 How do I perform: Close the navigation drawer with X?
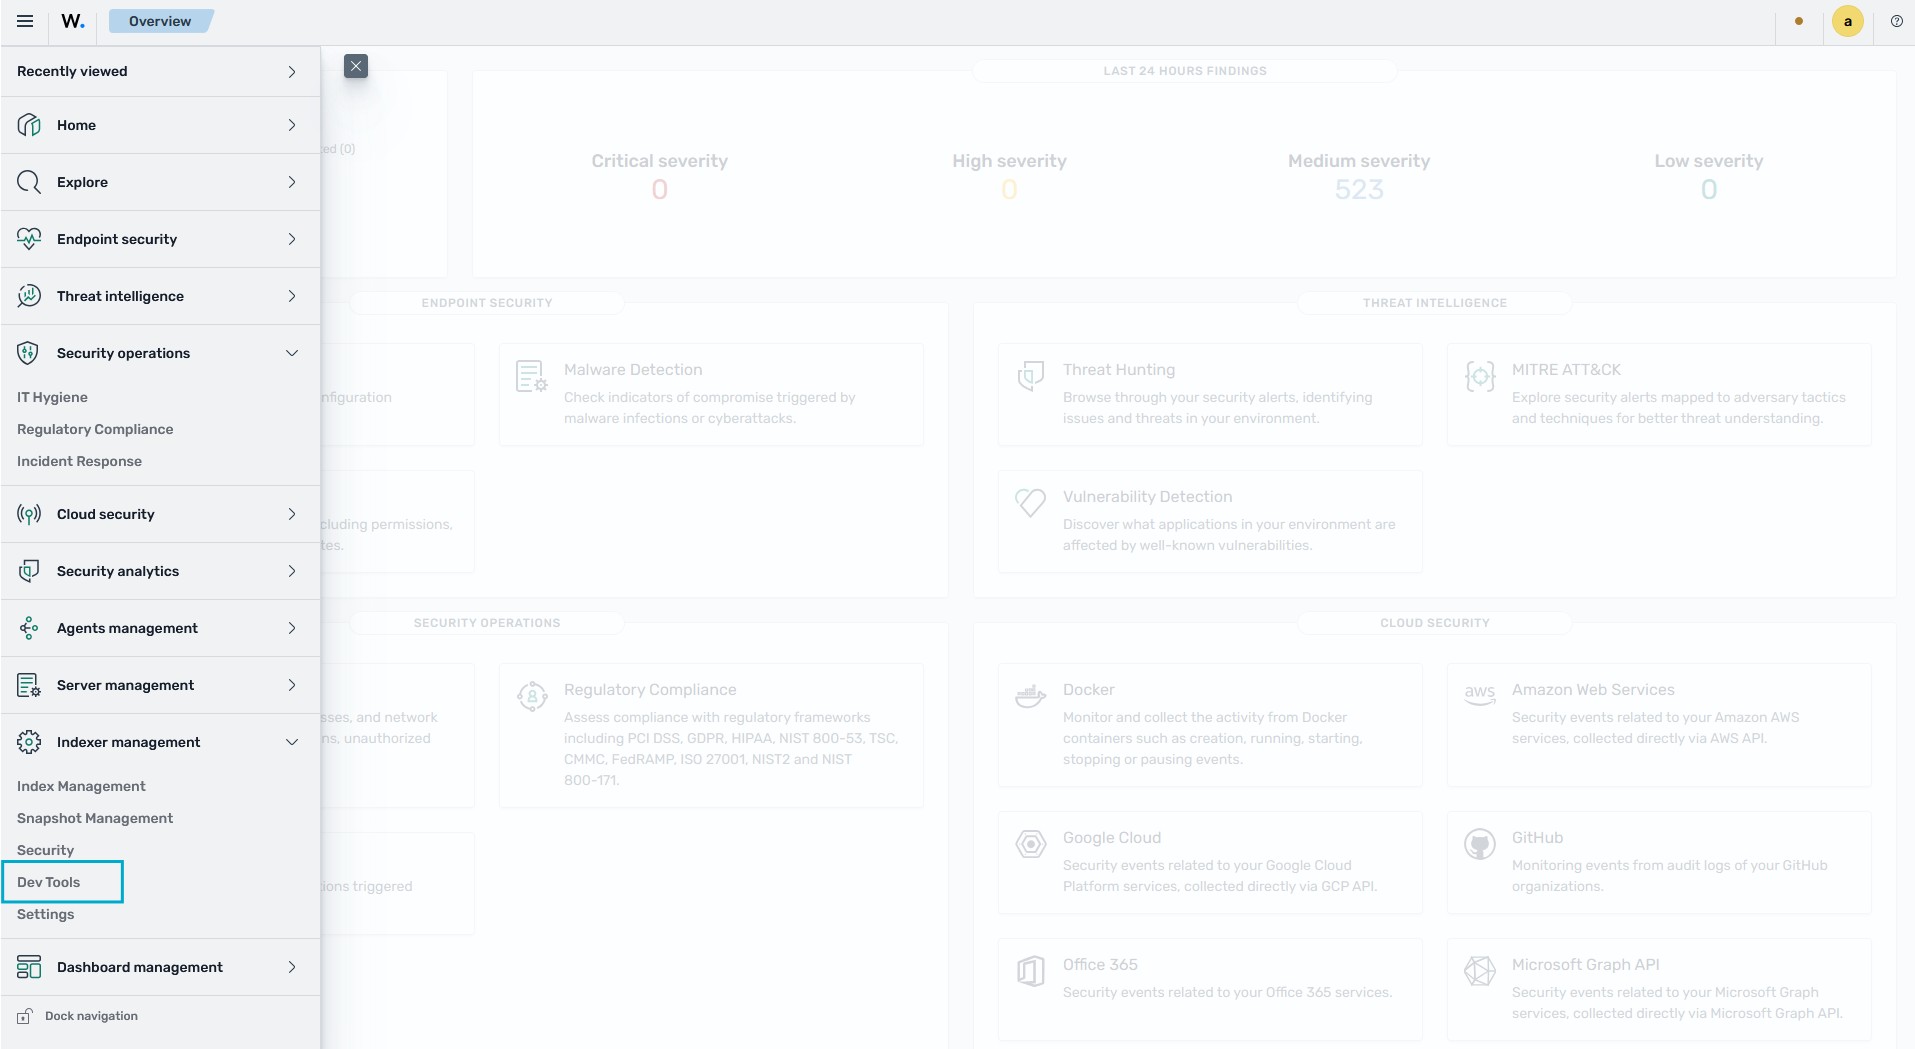(x=356, y=66)
